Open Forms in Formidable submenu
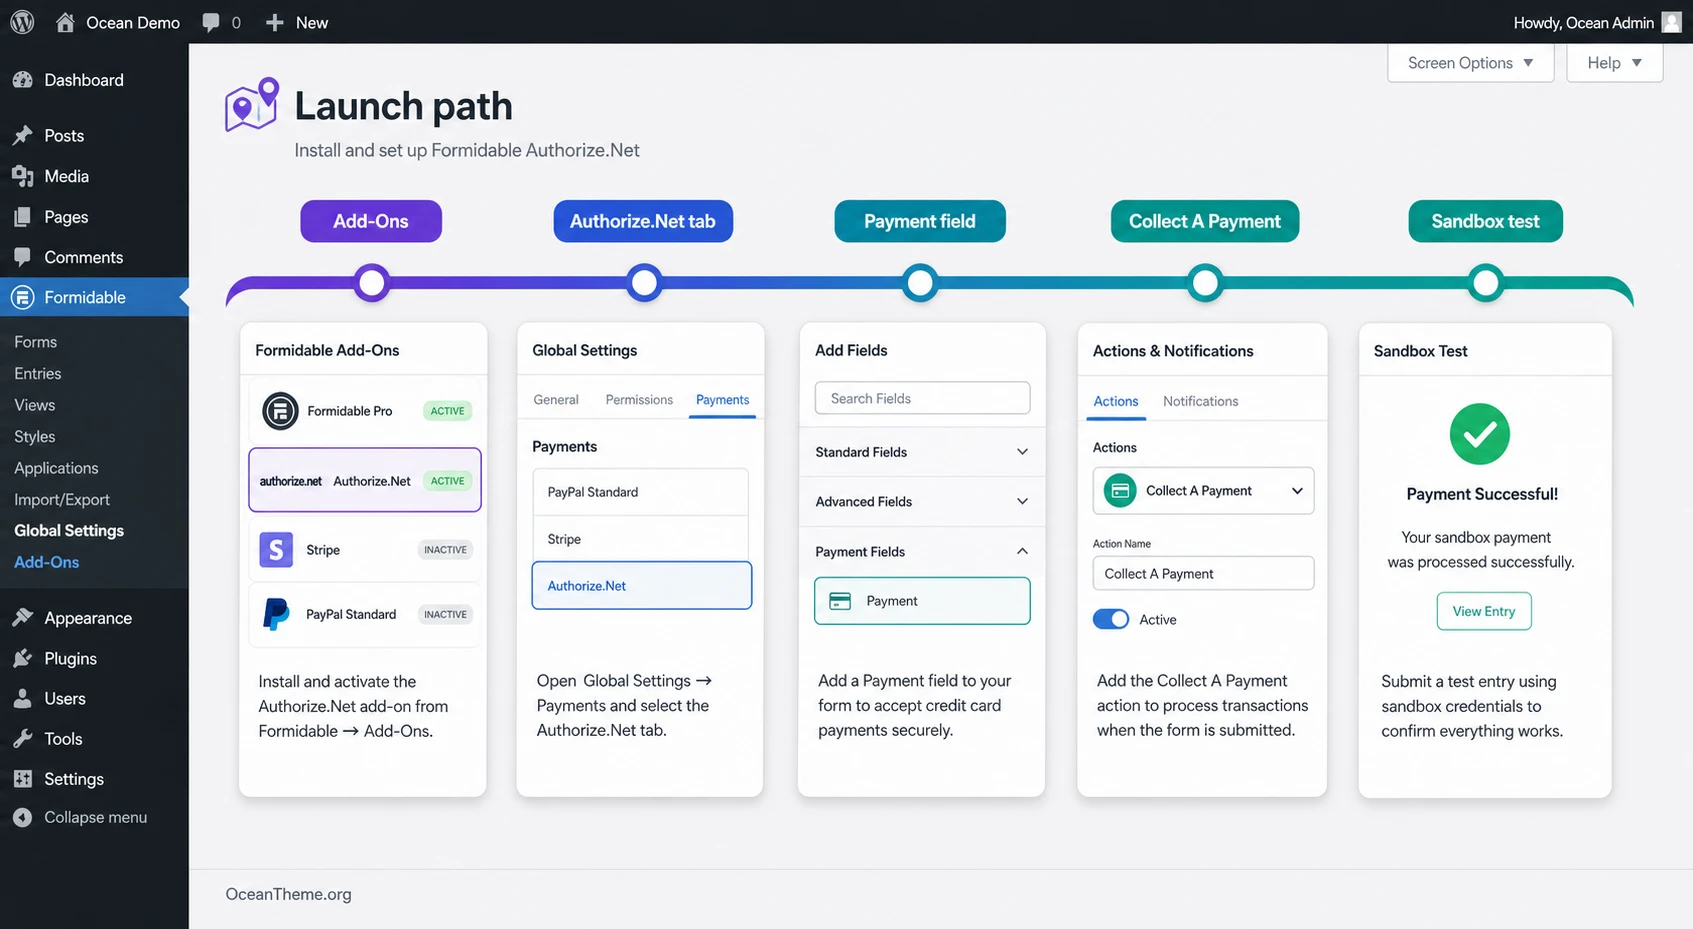 coord(36,342)
